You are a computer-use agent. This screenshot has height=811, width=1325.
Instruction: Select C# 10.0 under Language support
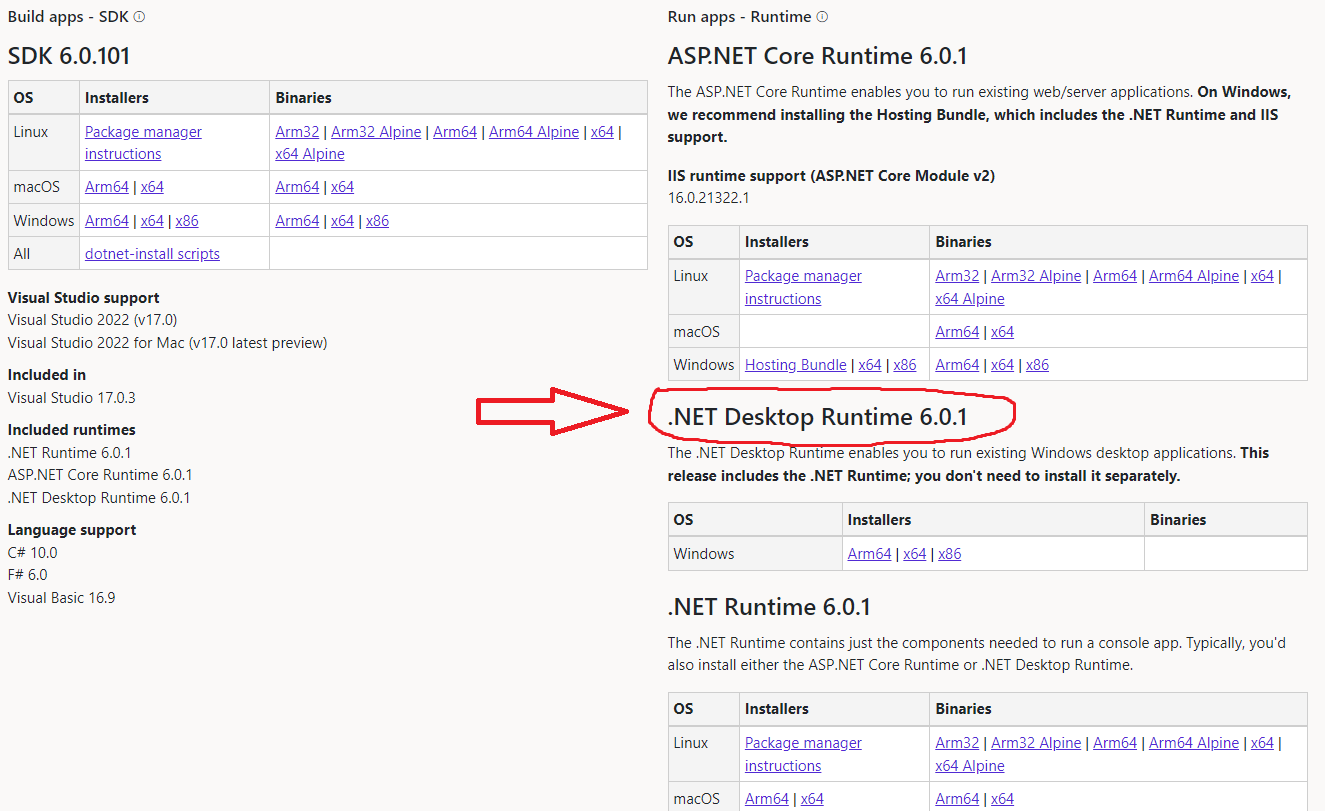[x=33, y=553]
